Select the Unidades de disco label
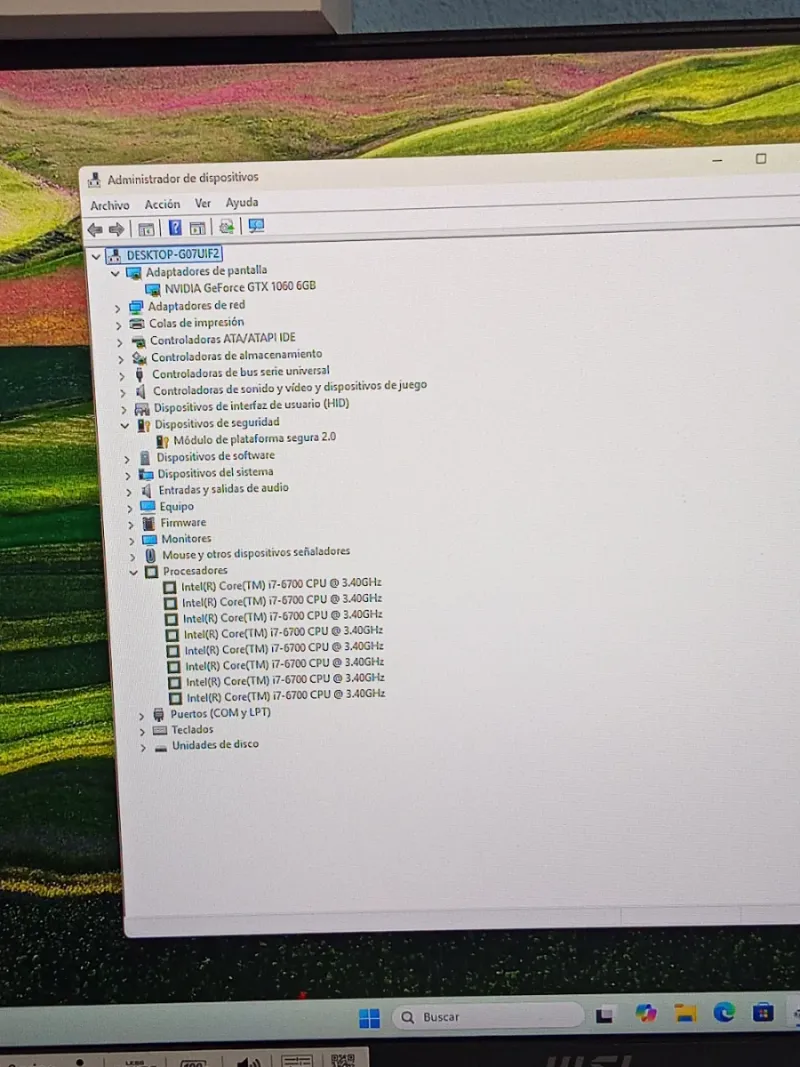The width and height of the screenshot is (800, 1067). point(215,745)
